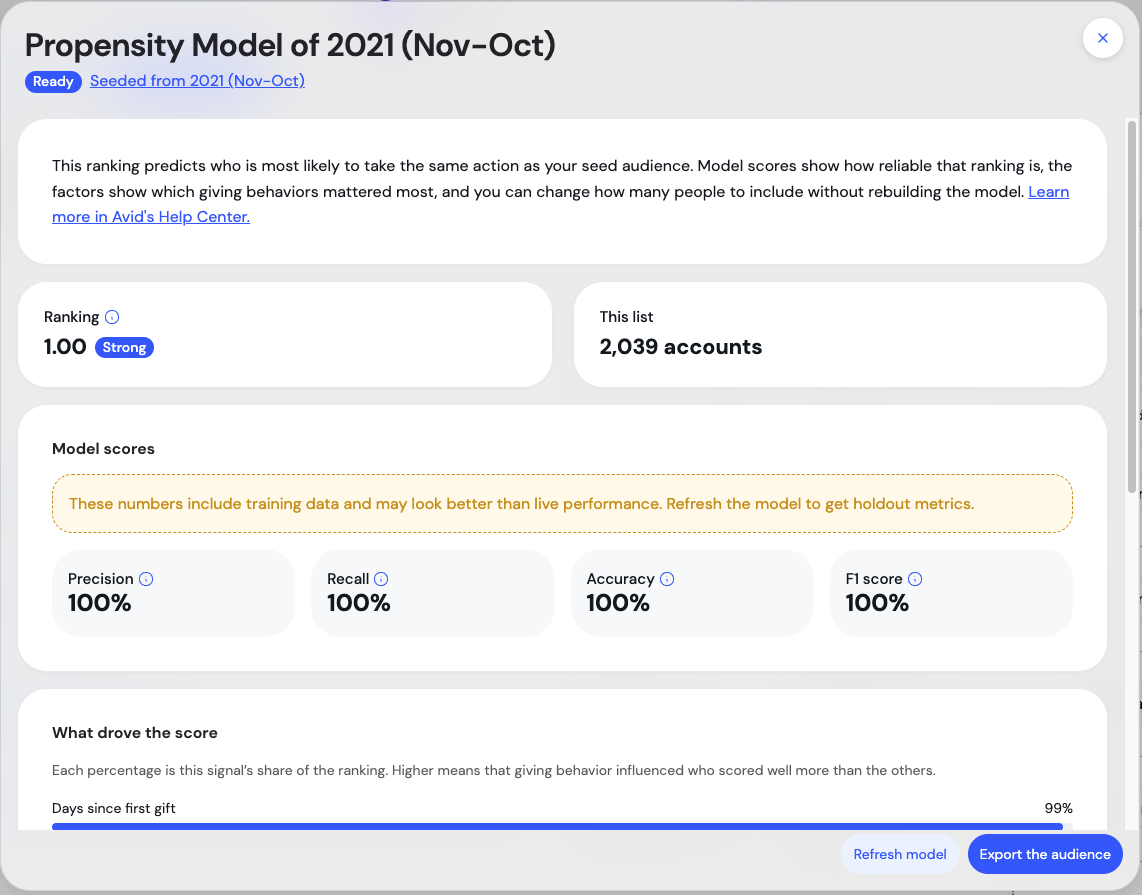Click the Precision 100% score card
This screenshot has width=1142, height=895.
point(173,593)
